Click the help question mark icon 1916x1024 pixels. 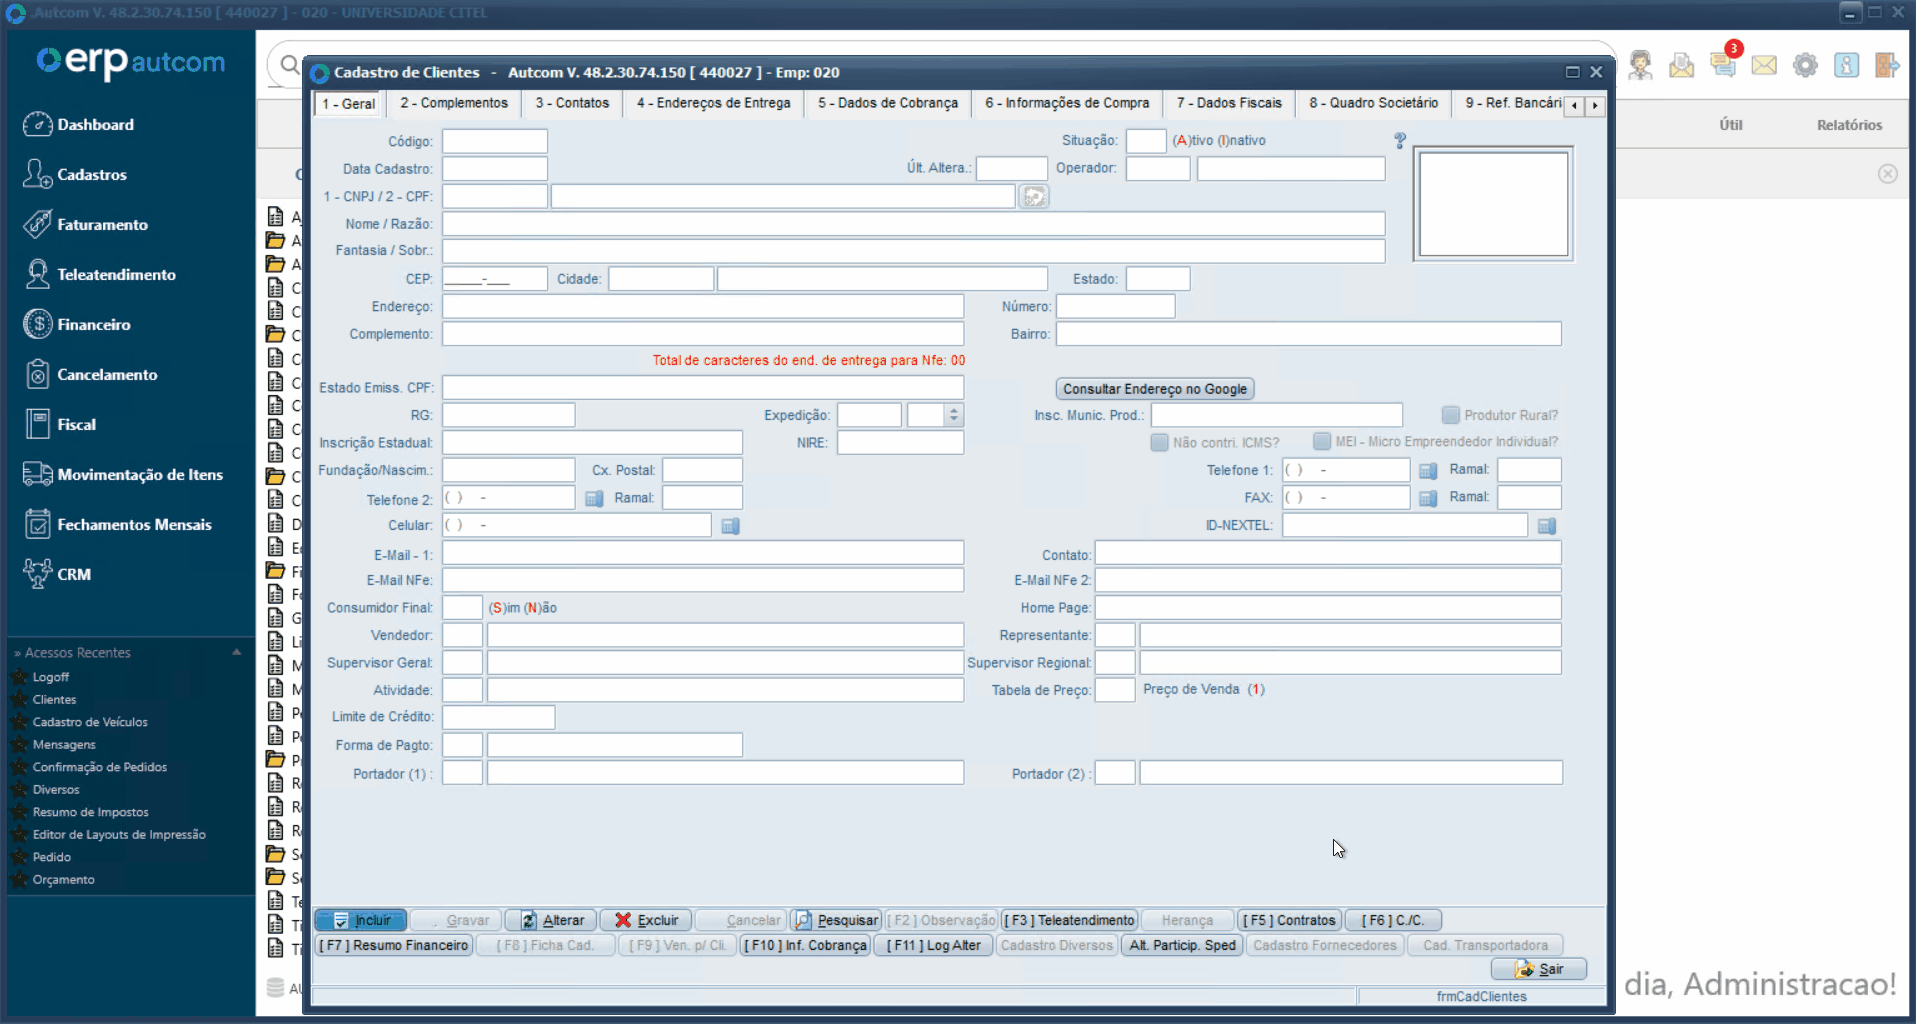coord(1400,141)
